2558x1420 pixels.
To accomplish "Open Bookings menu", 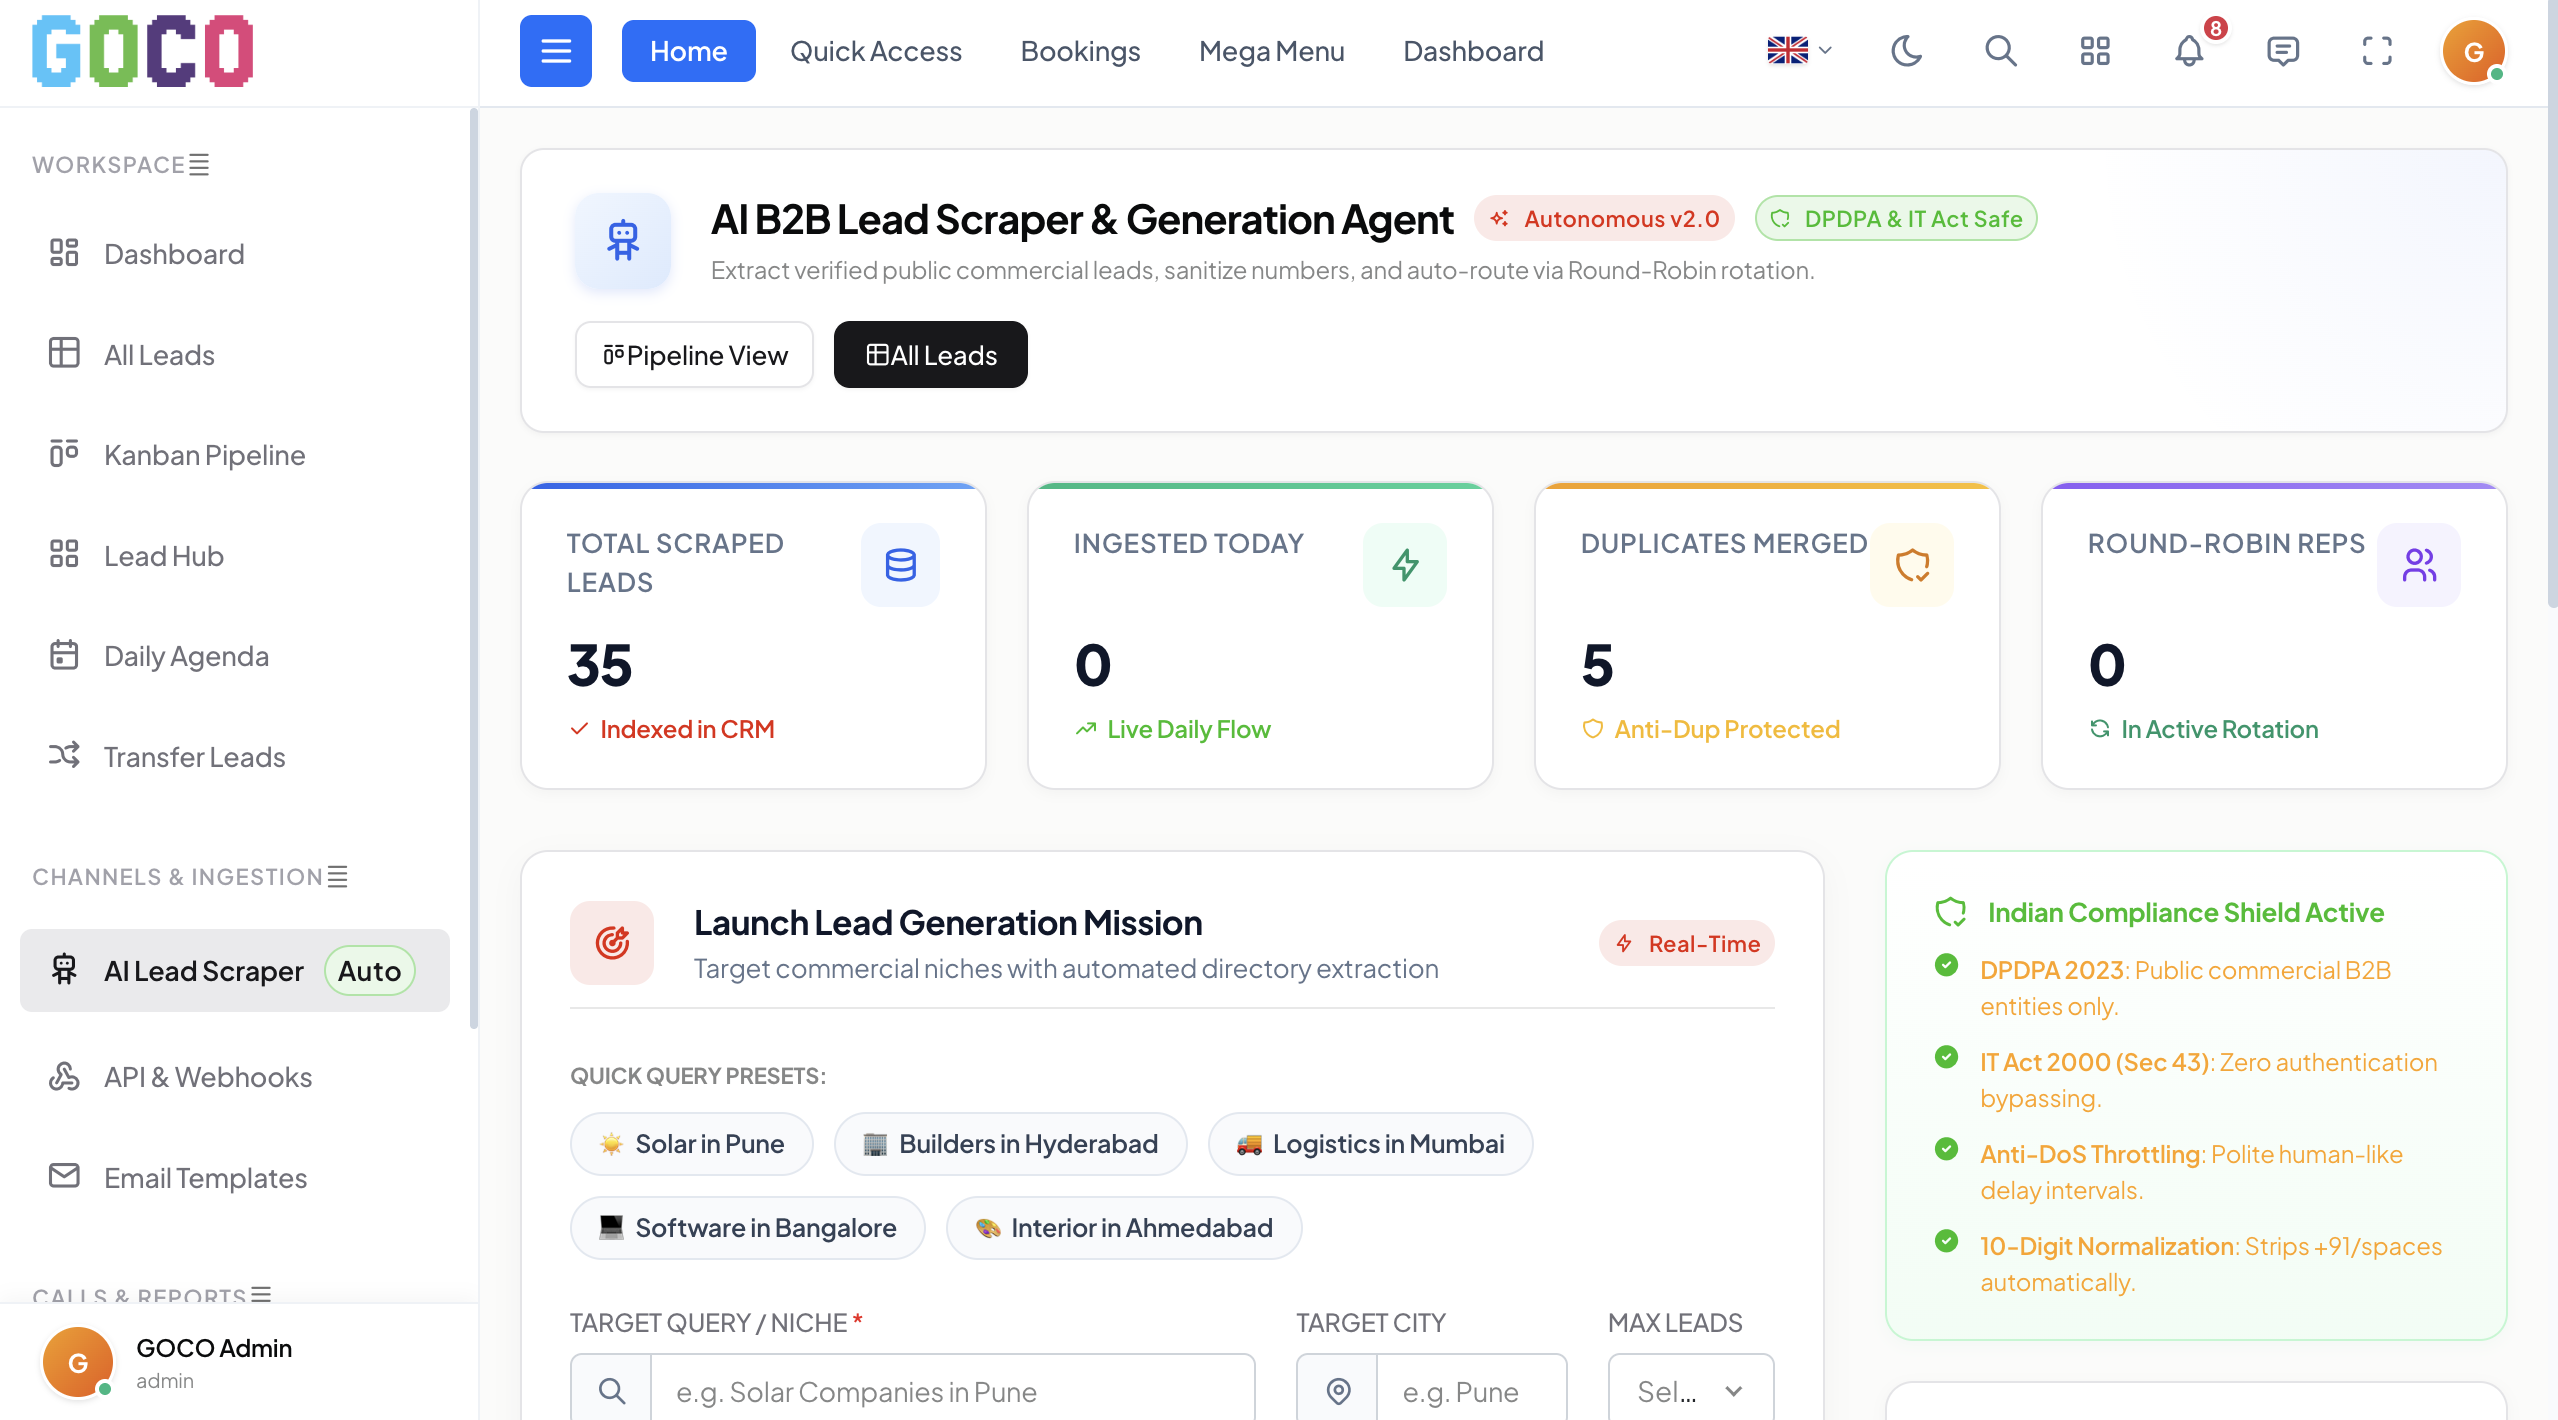I will [x=1080, y=51].
